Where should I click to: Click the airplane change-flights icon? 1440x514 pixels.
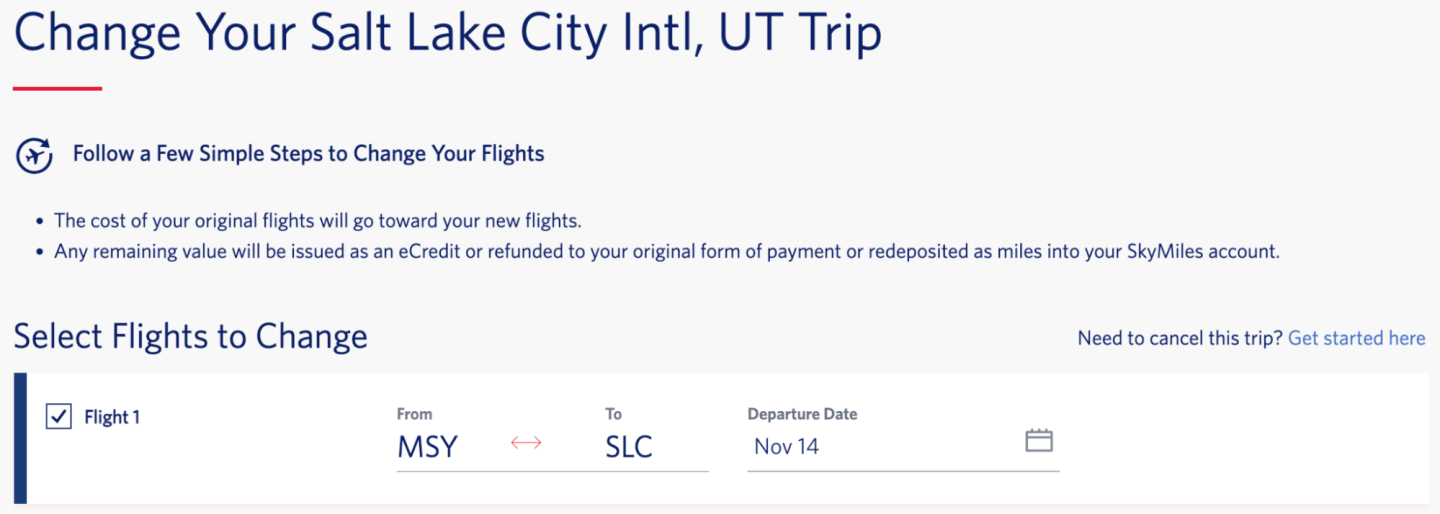click(35, 155)
